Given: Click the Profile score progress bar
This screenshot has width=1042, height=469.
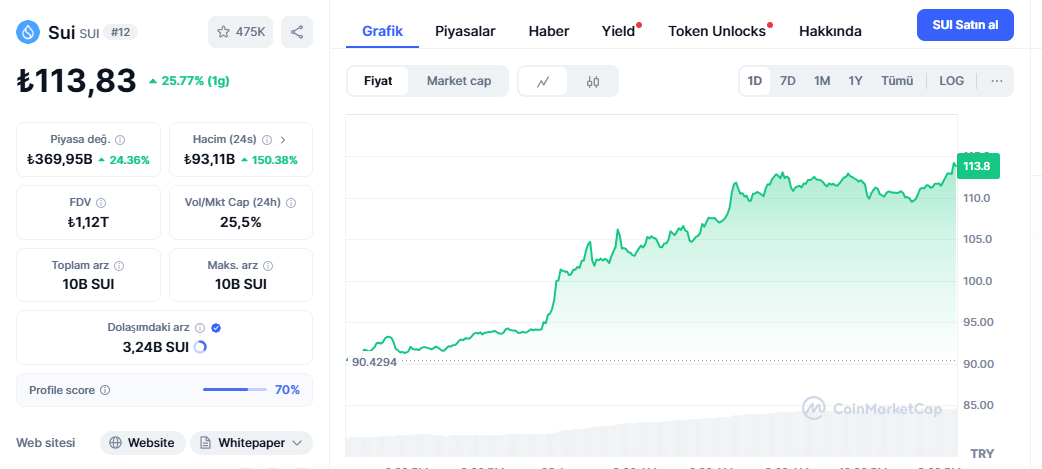Looking at the screenshot, I should click(x=235, y=389).
